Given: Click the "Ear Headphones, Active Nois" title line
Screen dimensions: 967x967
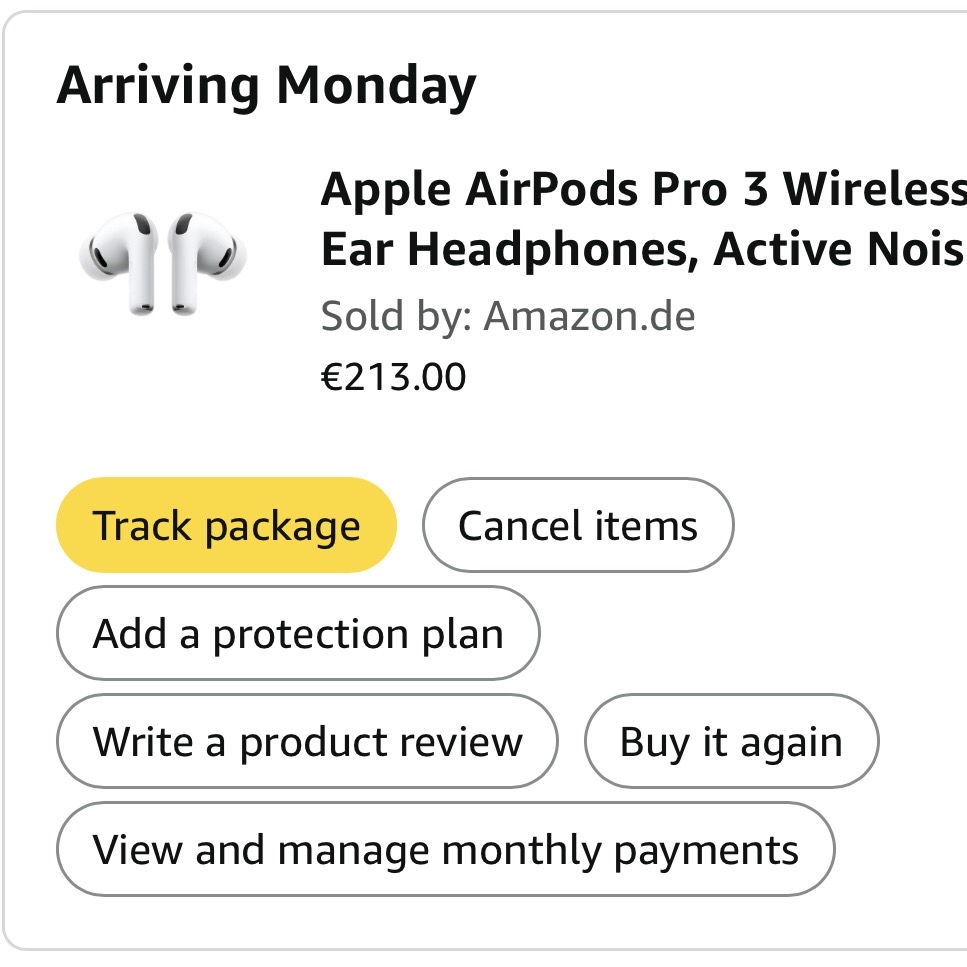Looking at the screenshot, I should pos(642,250).
